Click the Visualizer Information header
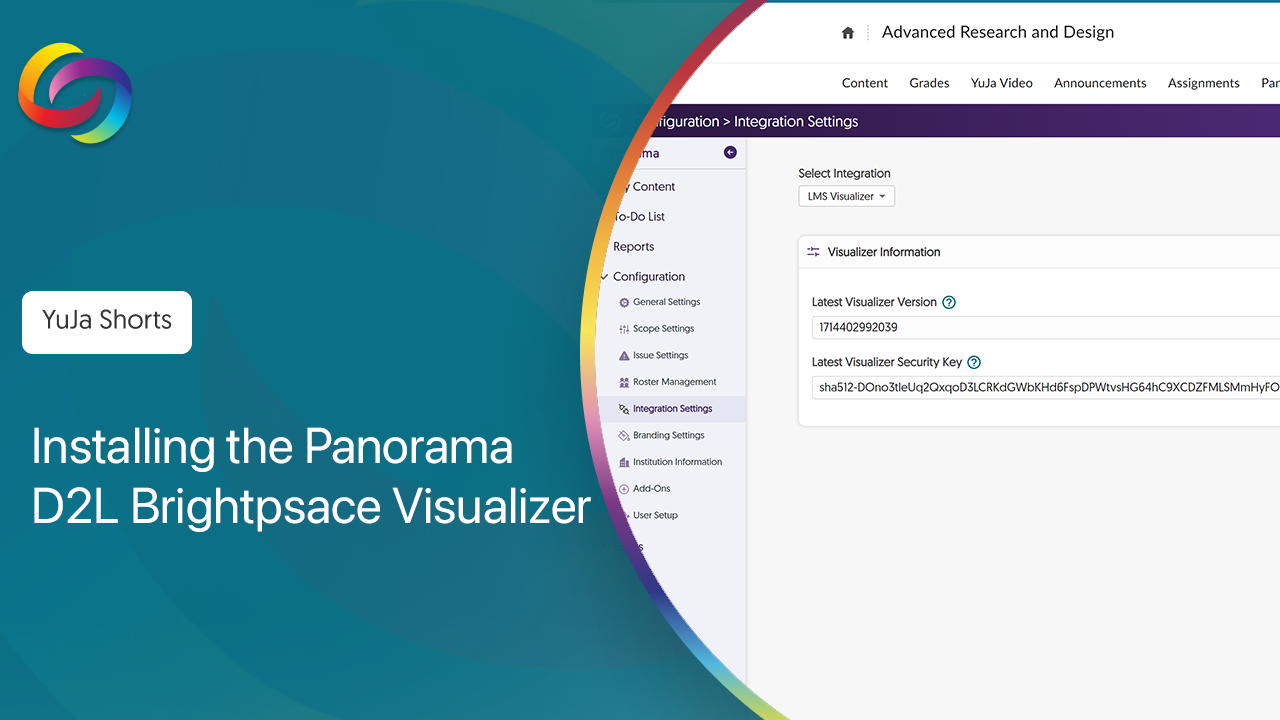1280x720 pixels. coord(884,252)
